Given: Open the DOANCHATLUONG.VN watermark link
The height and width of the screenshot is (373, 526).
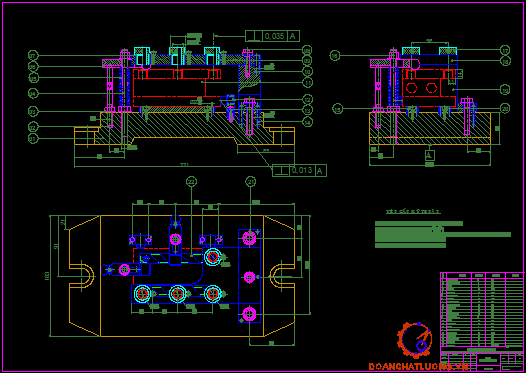Looking at the screenshot, I should 418,366.
